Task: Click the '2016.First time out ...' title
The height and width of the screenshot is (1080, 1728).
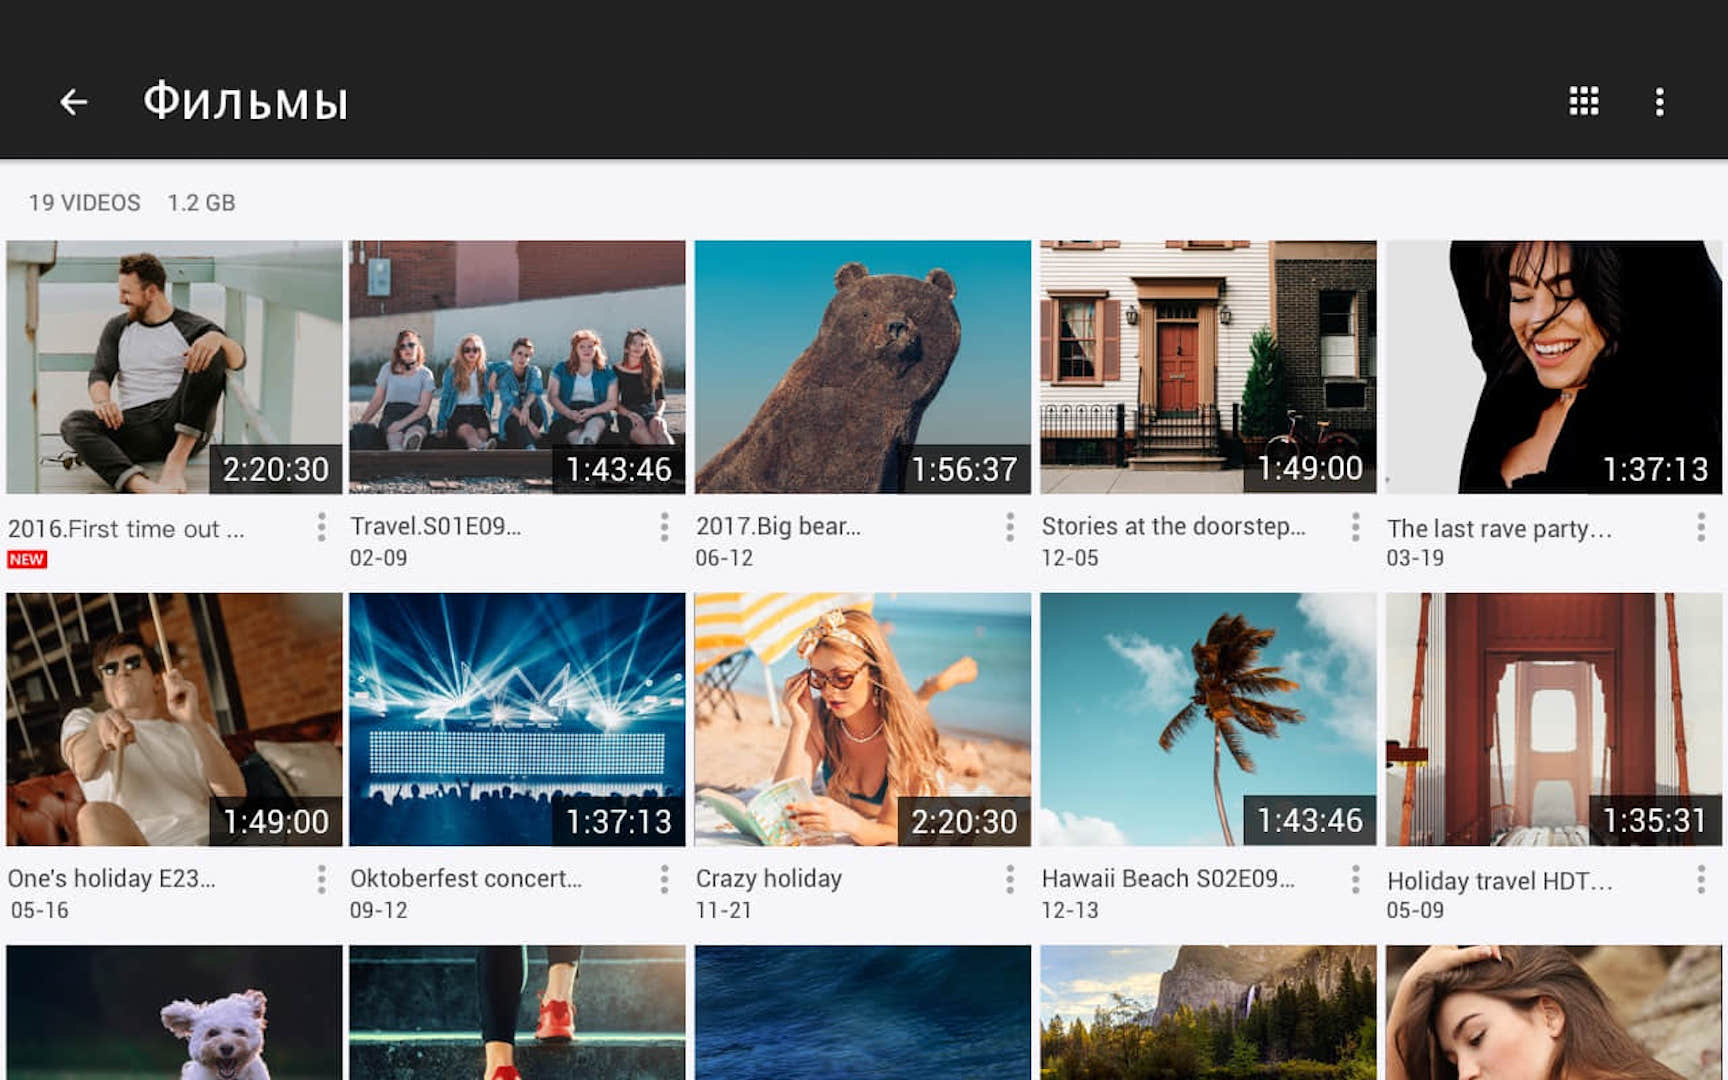Action: [126, 528]
